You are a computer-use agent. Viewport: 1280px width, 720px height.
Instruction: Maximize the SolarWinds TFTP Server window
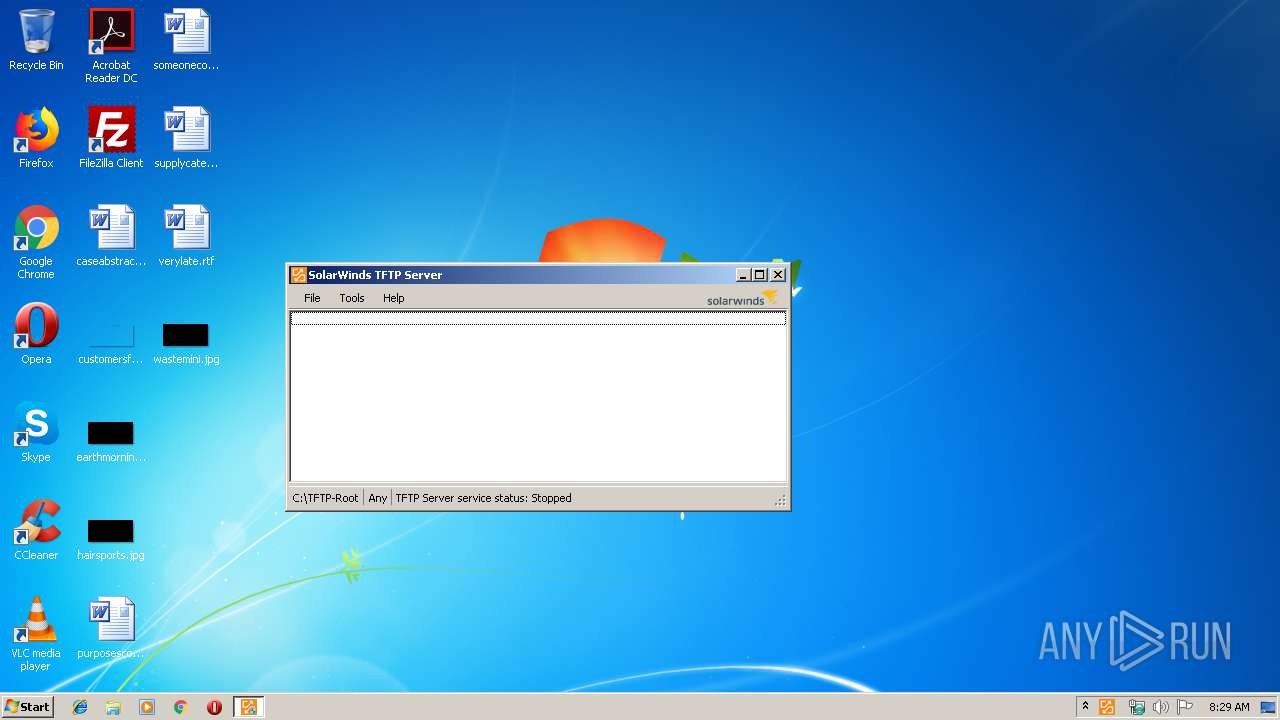pyautogui.click(x=760, y=275)
